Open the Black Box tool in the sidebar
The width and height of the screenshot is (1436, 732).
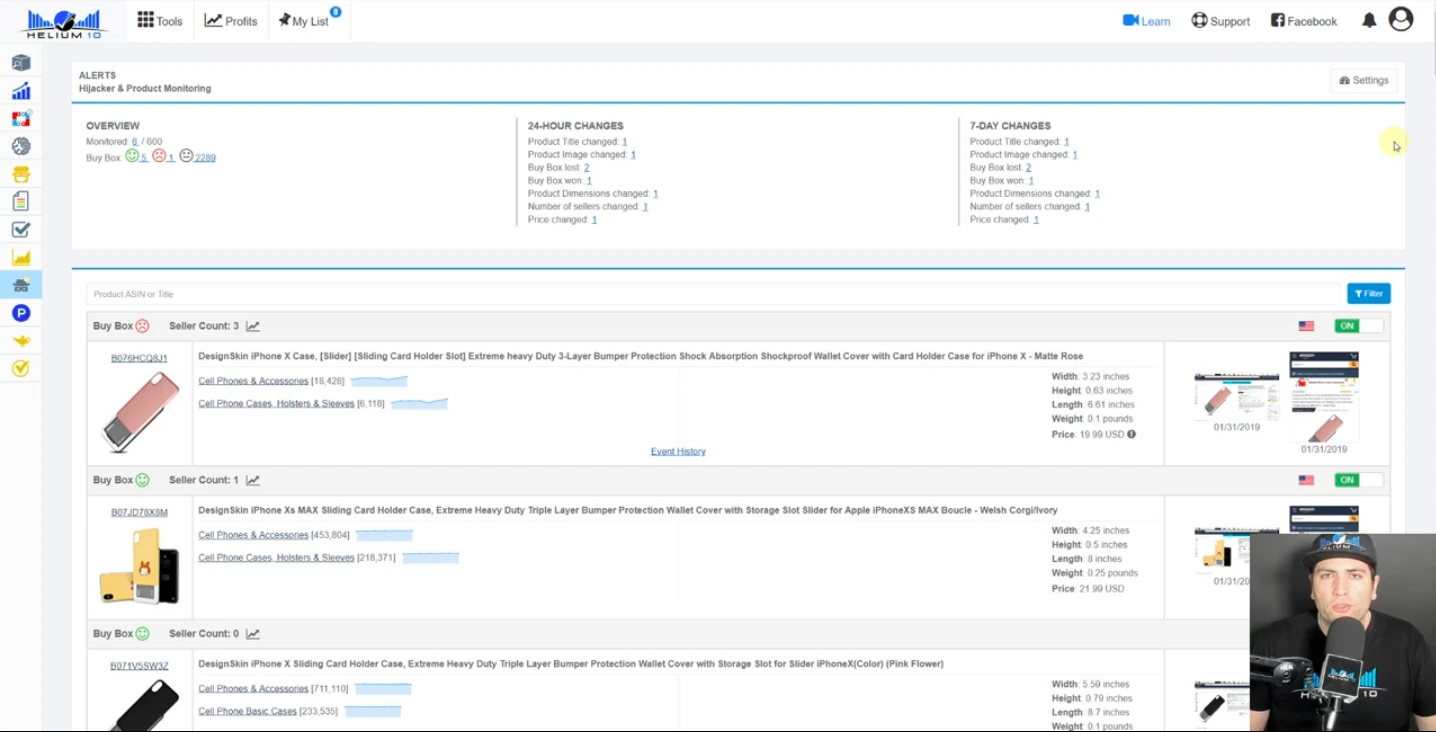pos(22,62)
